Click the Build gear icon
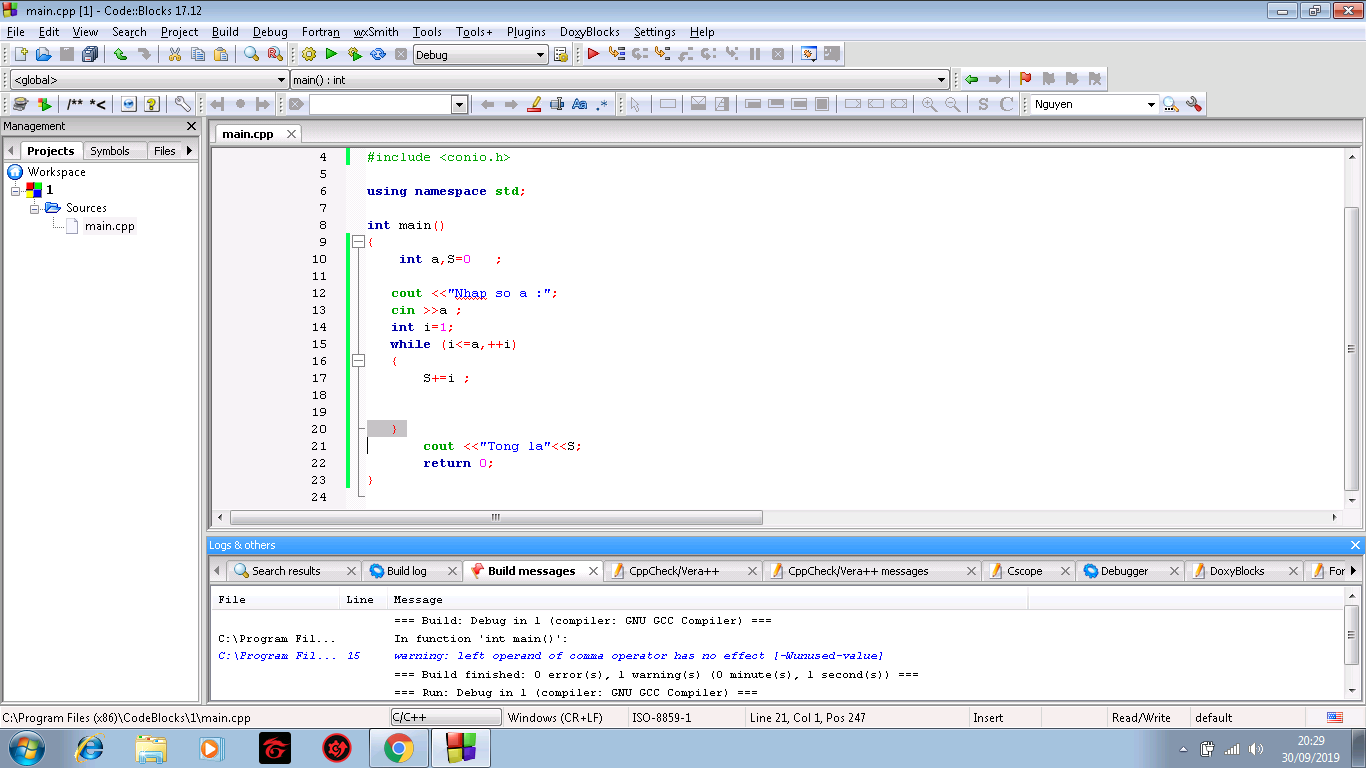Viewport: 1366px width, 768px height. (x=308, y=54)
